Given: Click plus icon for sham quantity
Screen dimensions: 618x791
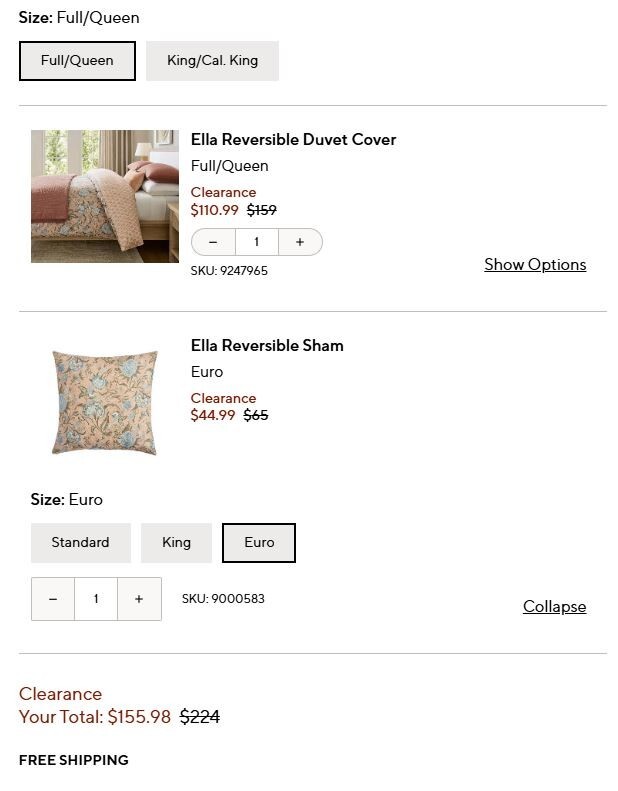Looking at the screenshot, I should (x=139, y=599).
